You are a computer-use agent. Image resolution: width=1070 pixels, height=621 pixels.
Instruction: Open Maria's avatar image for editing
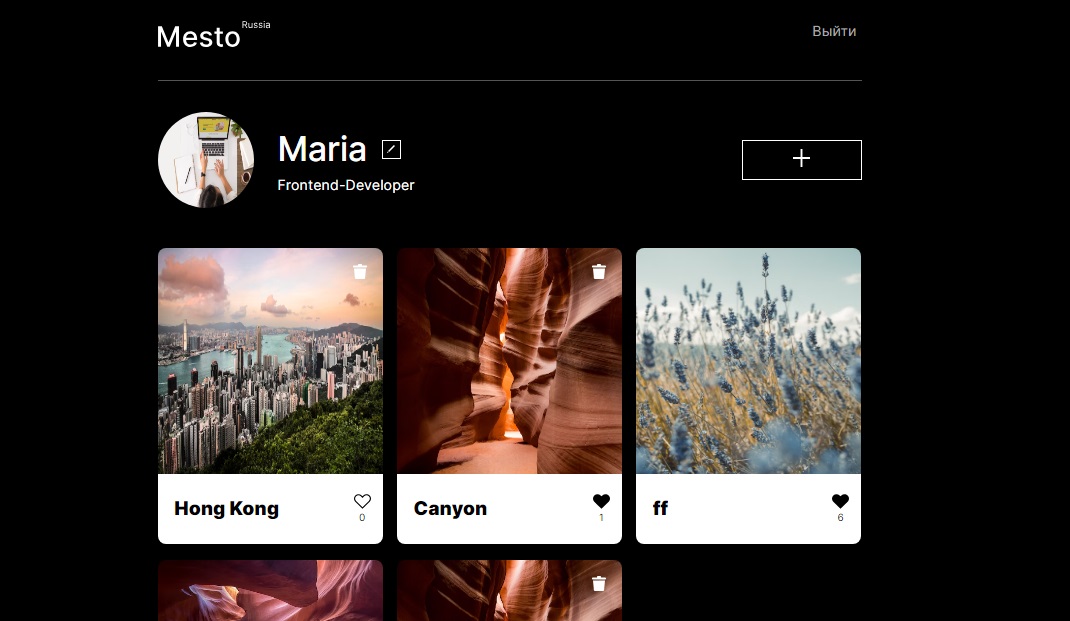click(x=206, y=160)
